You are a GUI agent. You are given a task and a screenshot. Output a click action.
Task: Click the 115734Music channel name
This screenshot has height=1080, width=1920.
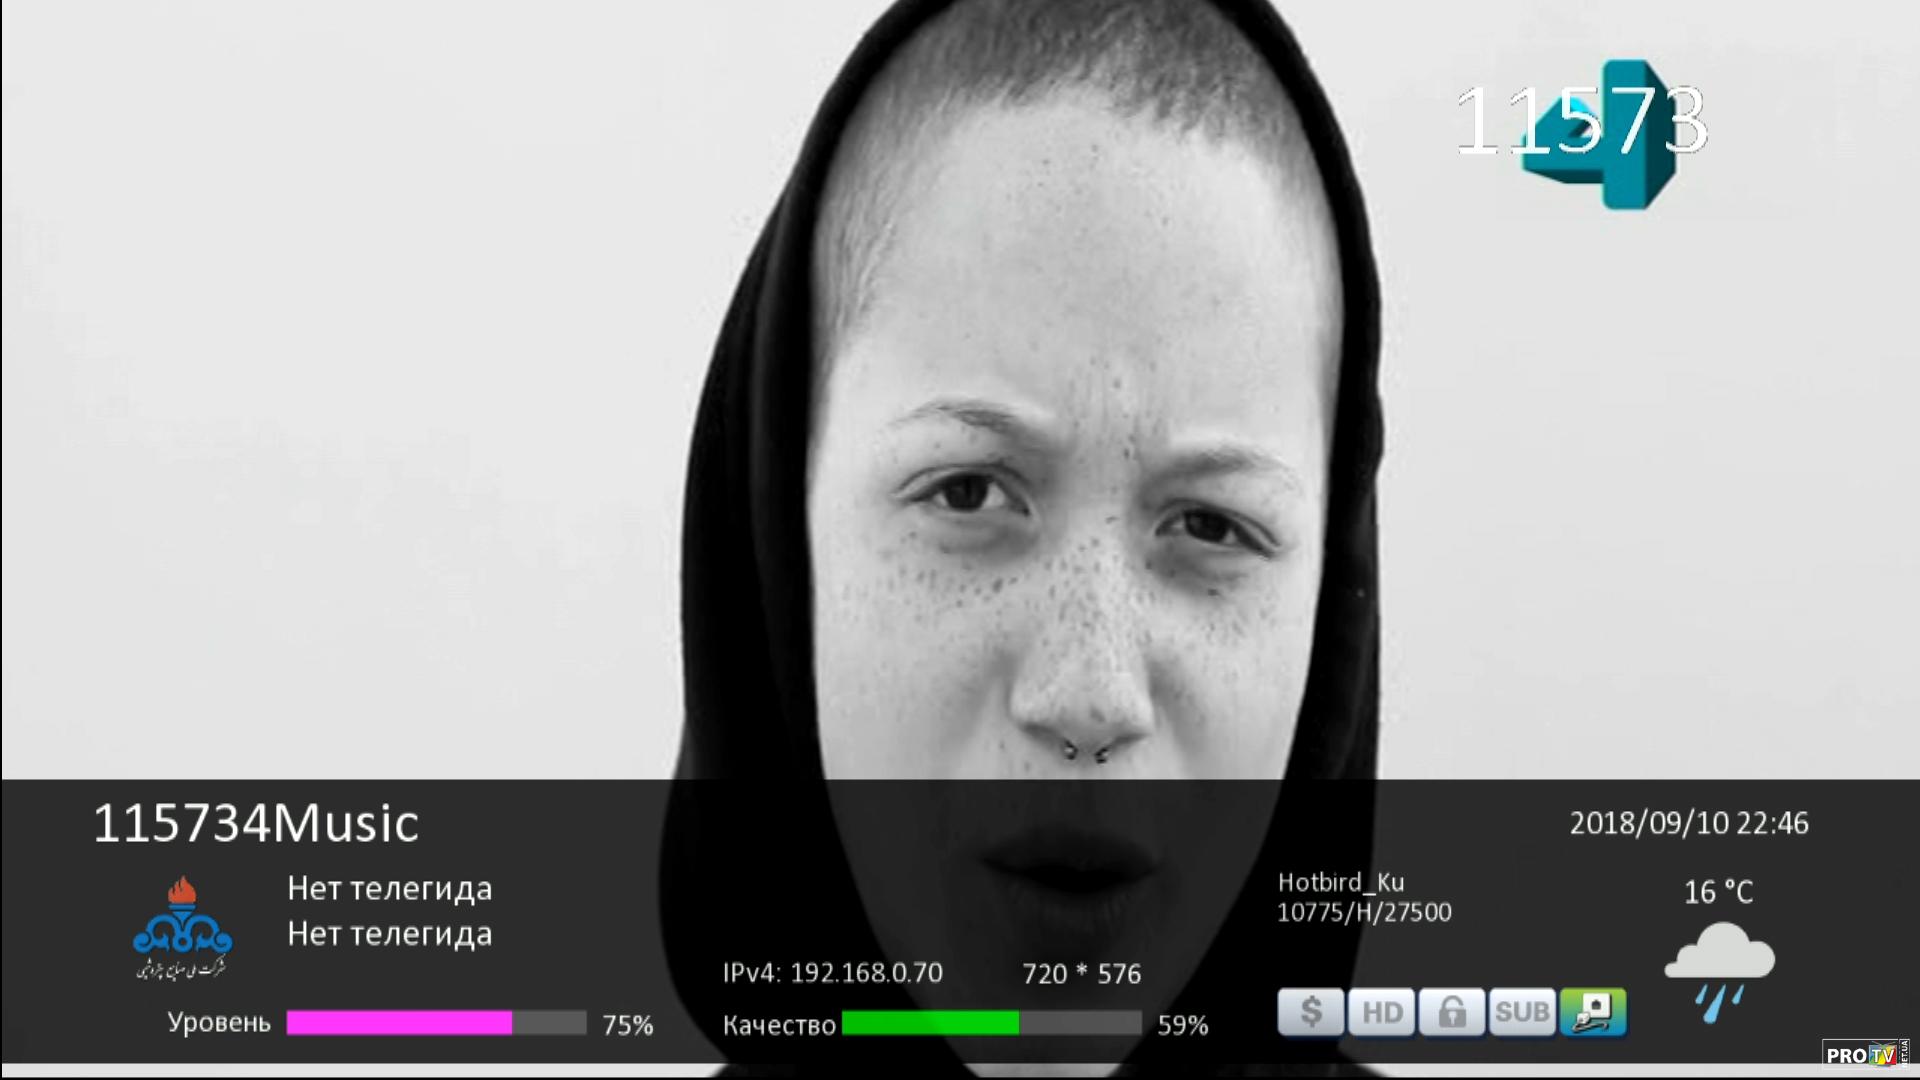click(256, 824)
